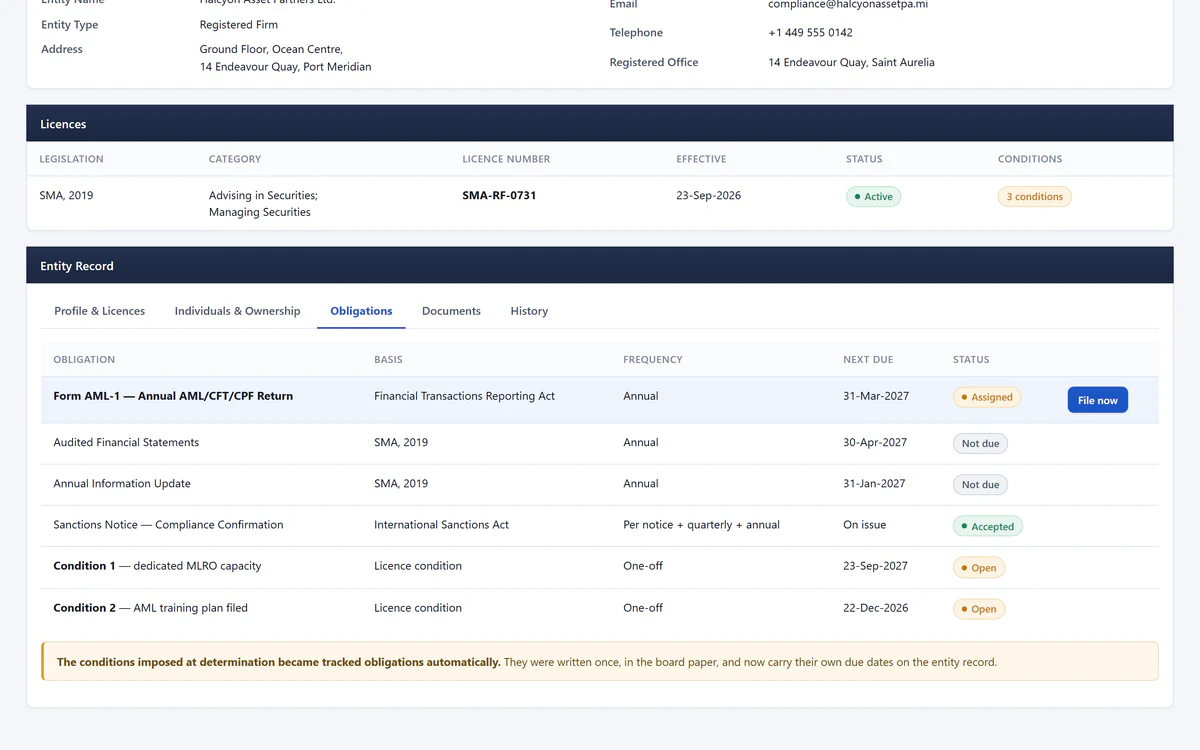Select the Obligations tab

[x=361, y=311]
